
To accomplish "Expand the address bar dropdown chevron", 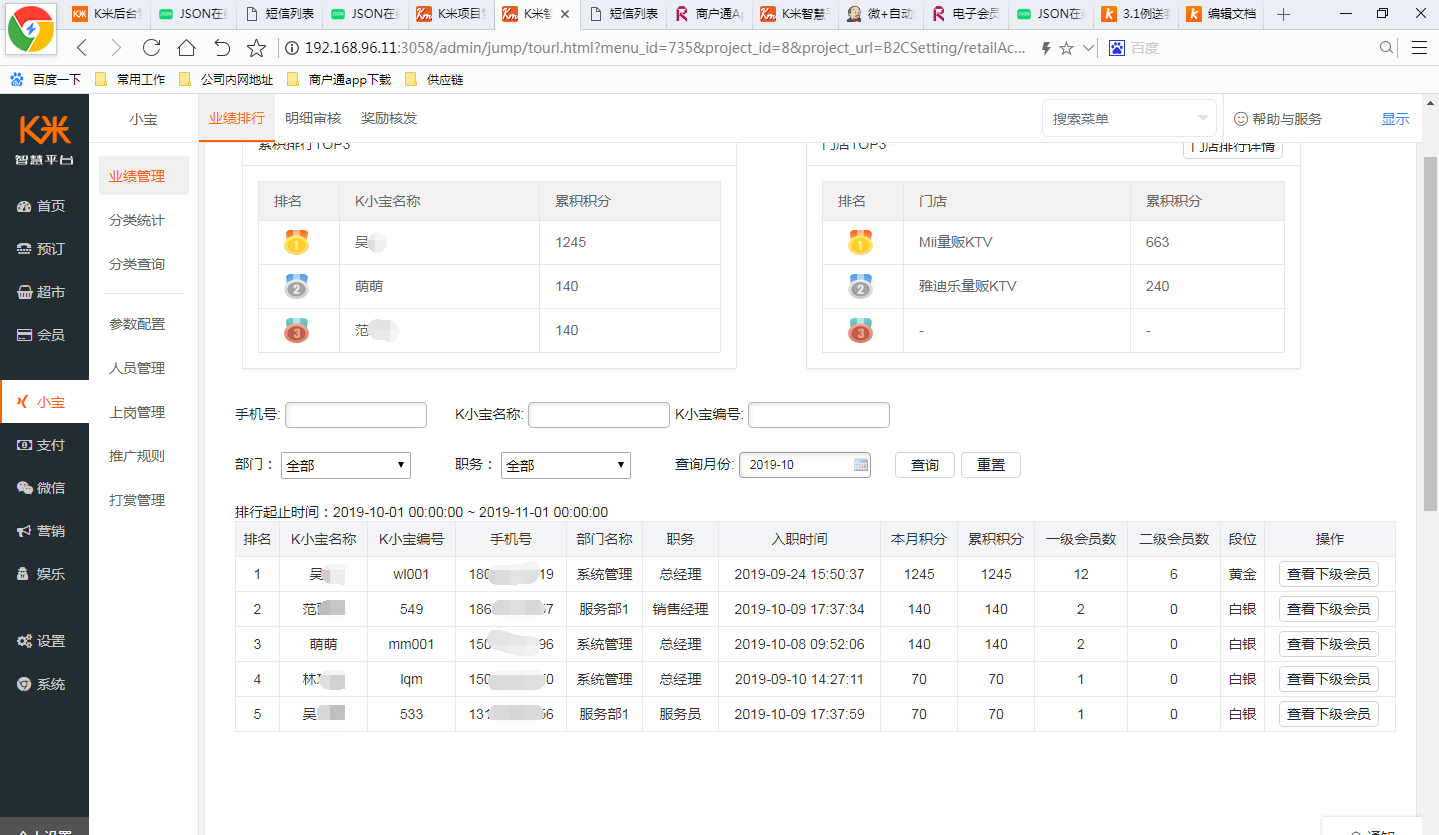I will (1088, 48).
